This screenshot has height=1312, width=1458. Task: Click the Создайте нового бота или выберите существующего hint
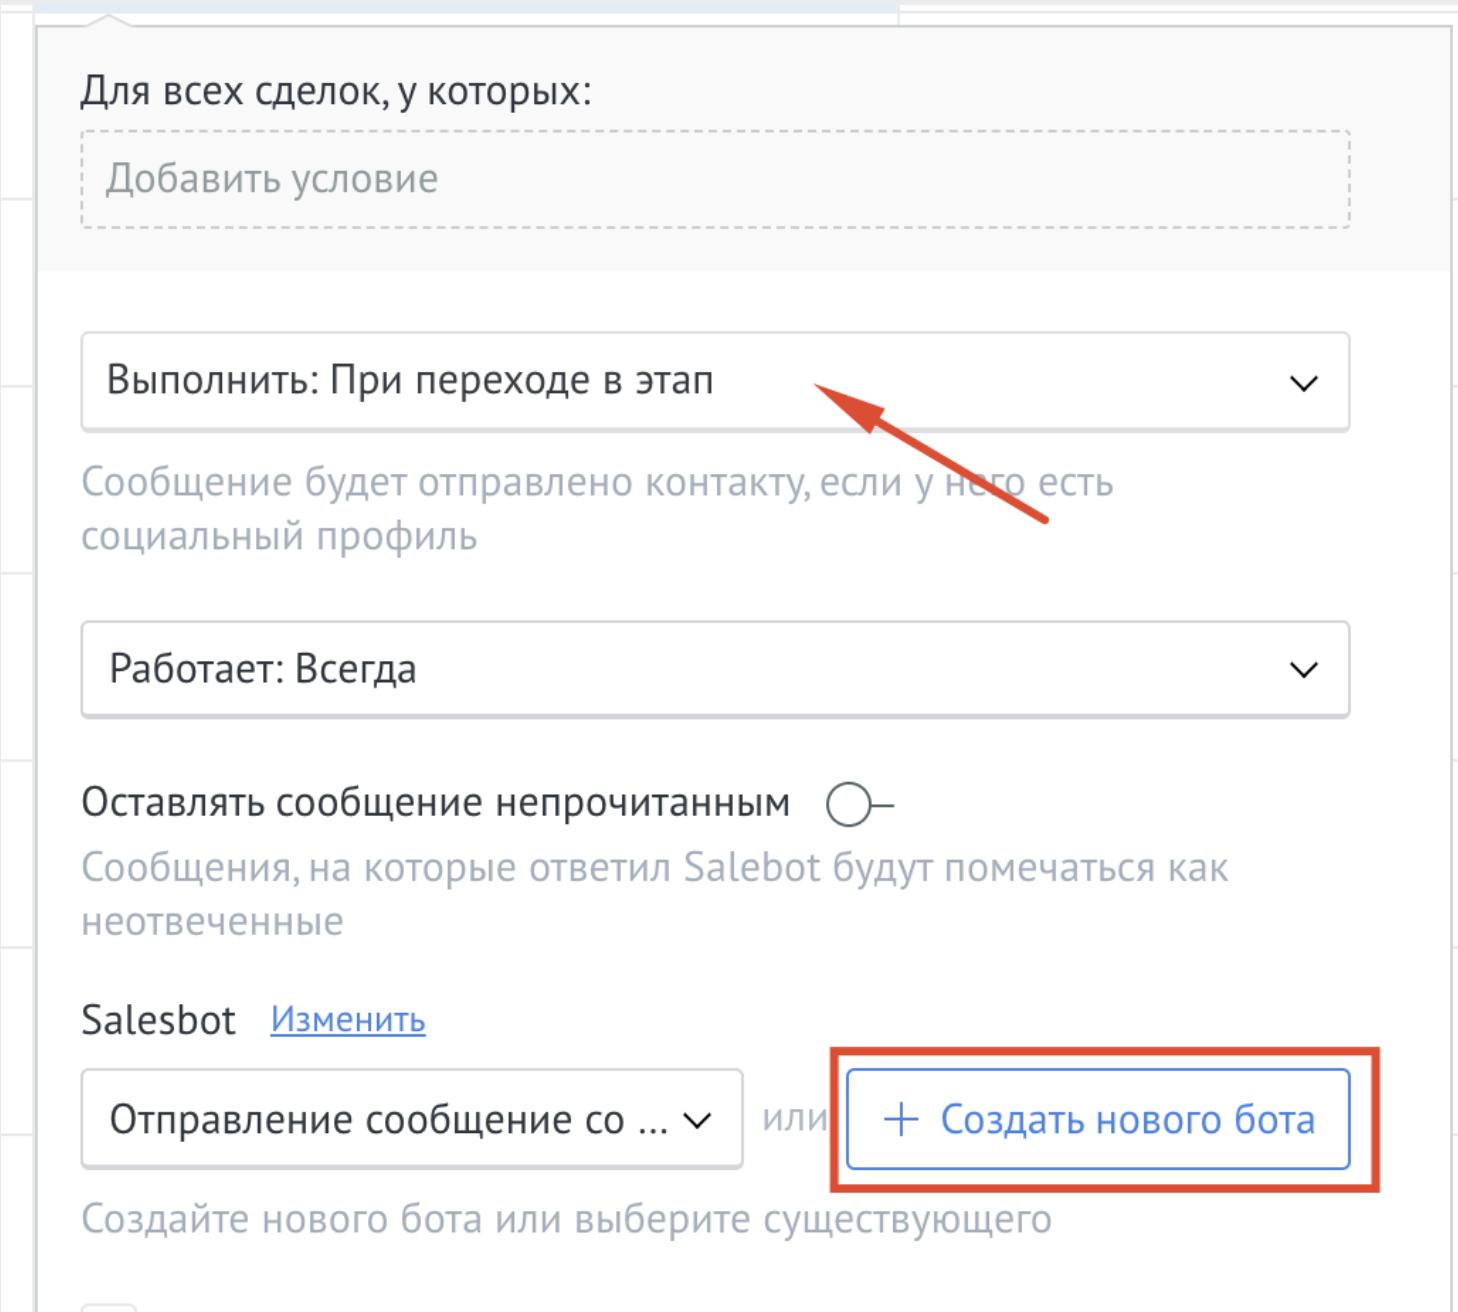(x=566, y=1220)
